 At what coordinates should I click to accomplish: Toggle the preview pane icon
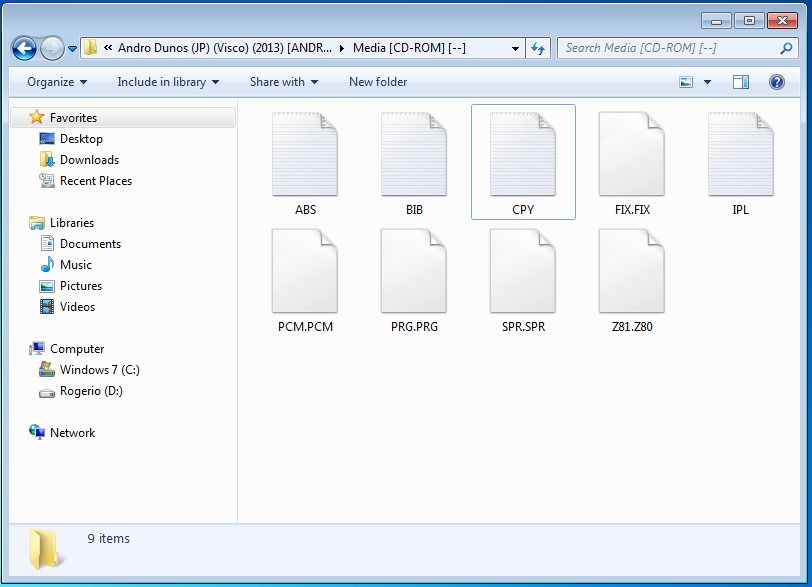click(741, 82)
